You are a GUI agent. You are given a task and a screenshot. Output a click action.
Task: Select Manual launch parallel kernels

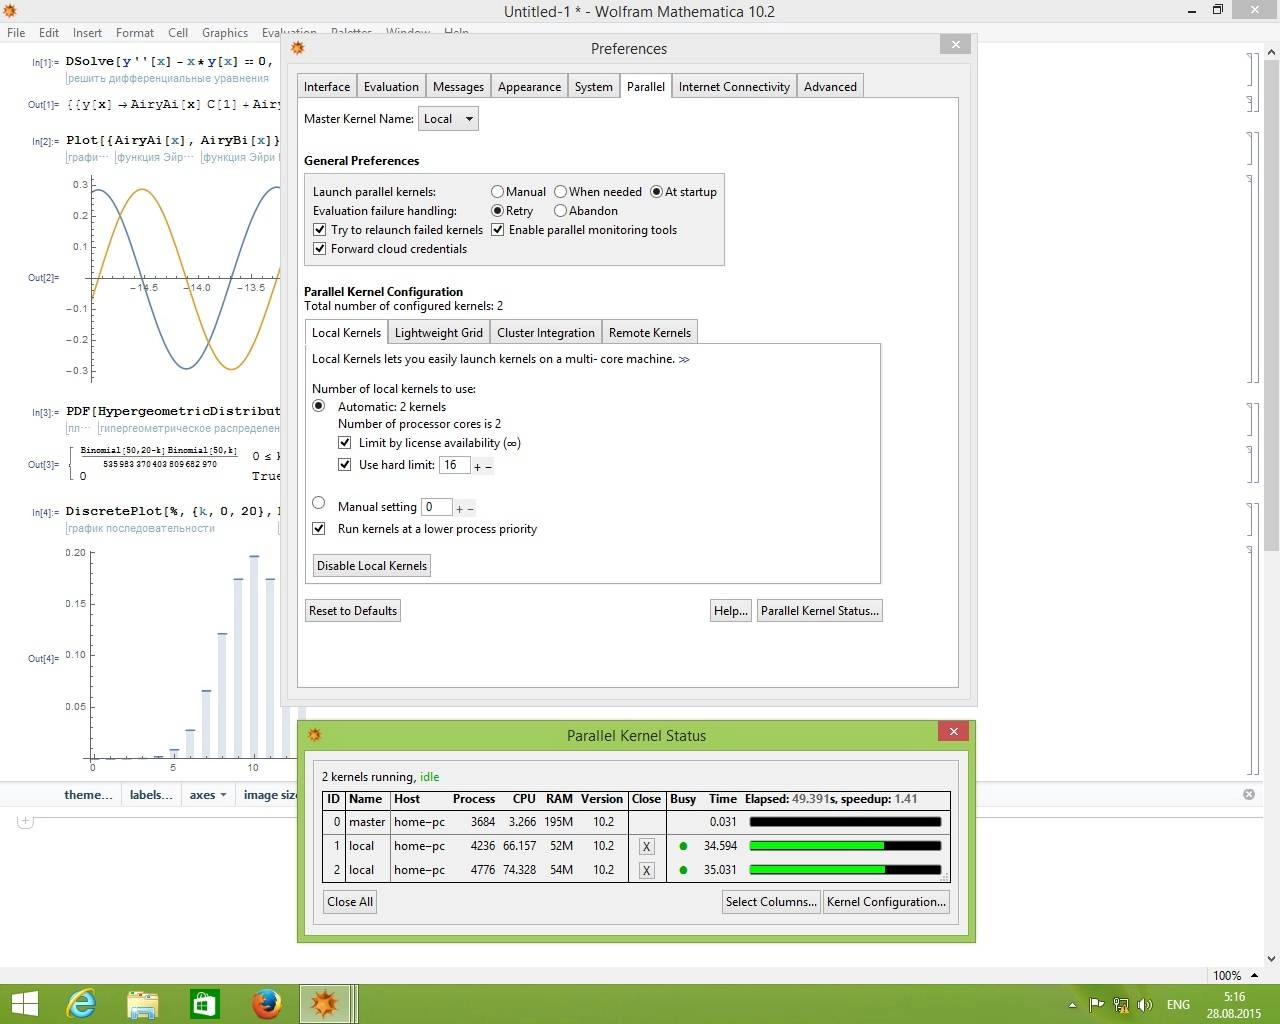(497, 192)
